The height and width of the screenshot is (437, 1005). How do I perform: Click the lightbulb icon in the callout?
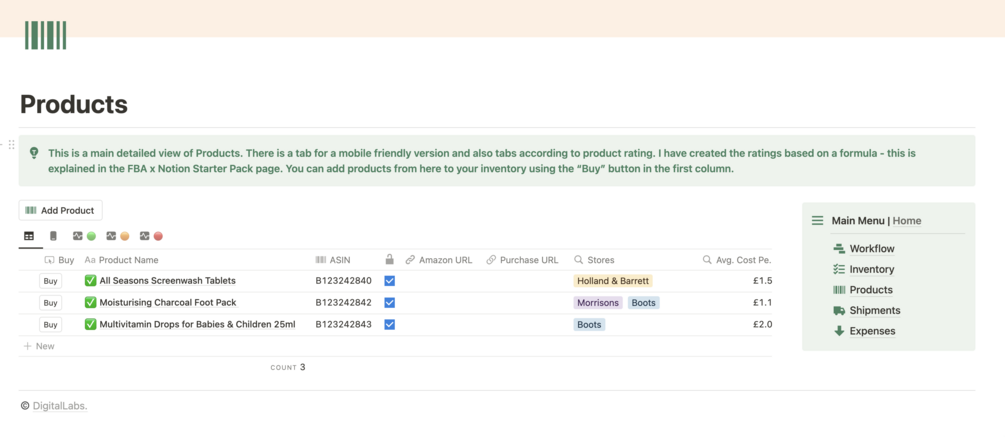(34, 154)
